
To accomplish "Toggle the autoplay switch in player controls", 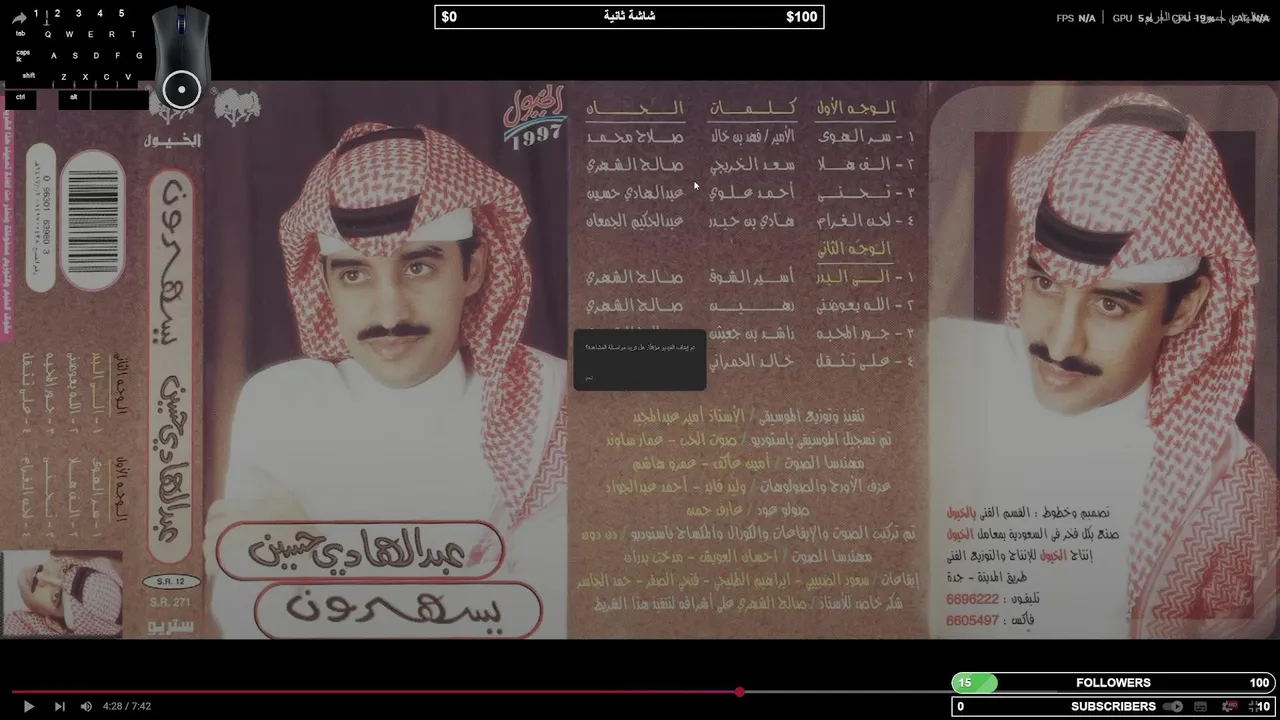I will click(x=1173, y=706).
